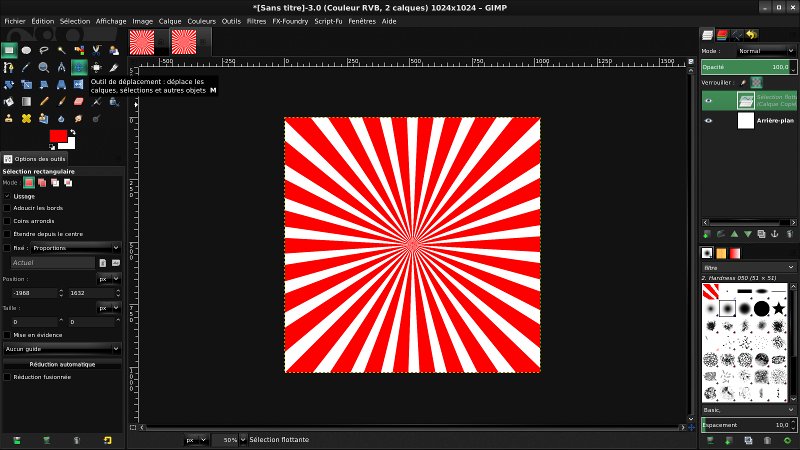Viewport: 800px width, 450px height.
Task: Select the Ellipse Select tool
Action: [27, 50]
